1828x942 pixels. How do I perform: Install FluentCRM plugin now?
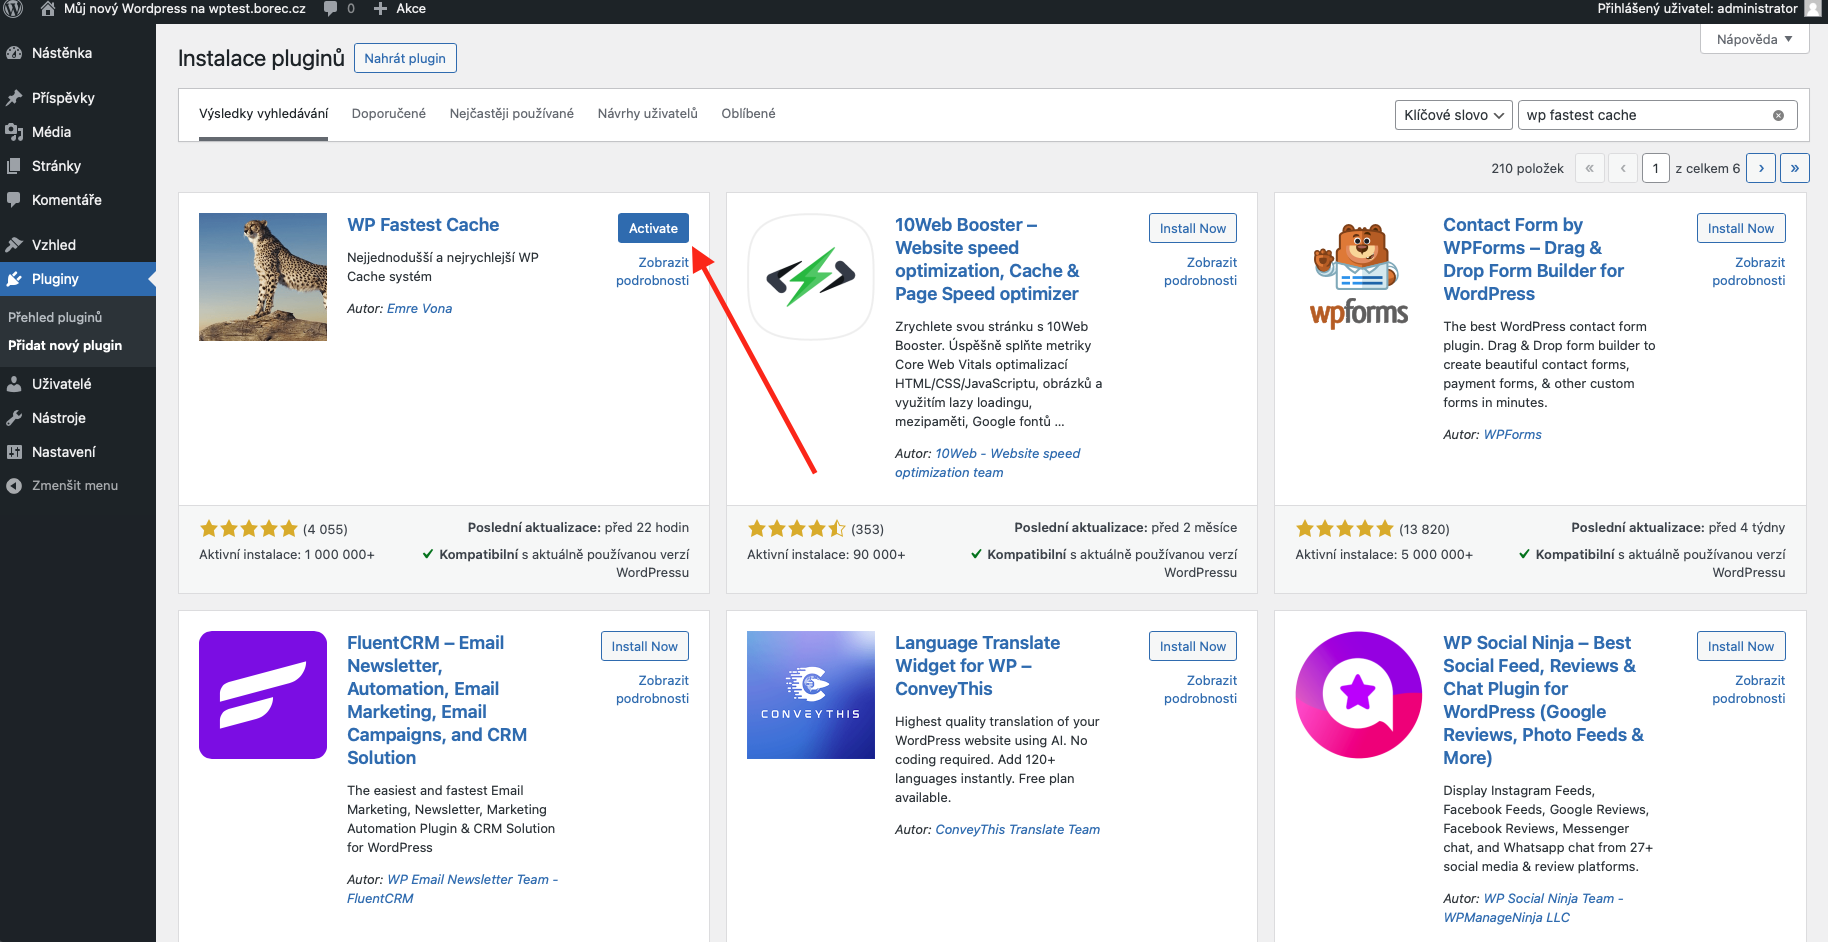[645, 646]
